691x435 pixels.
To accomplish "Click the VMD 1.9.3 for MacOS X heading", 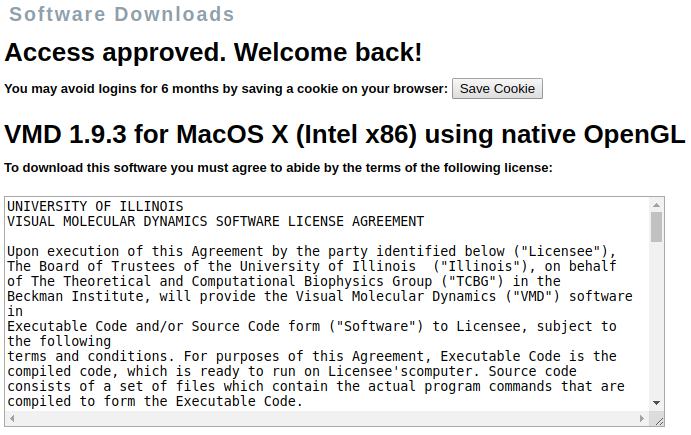I will 345,134.
